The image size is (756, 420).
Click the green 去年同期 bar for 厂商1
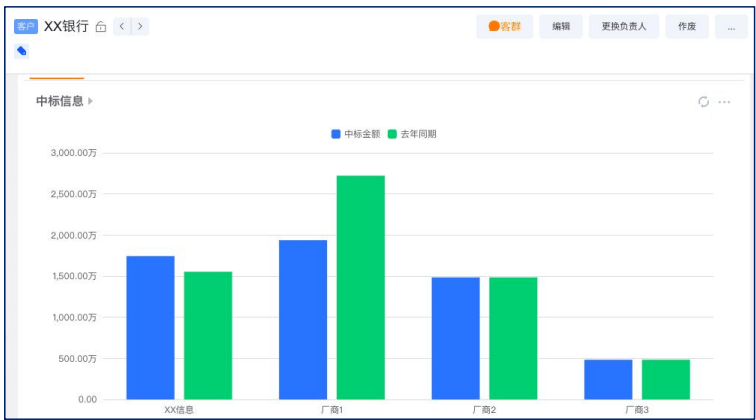[360, 288]
